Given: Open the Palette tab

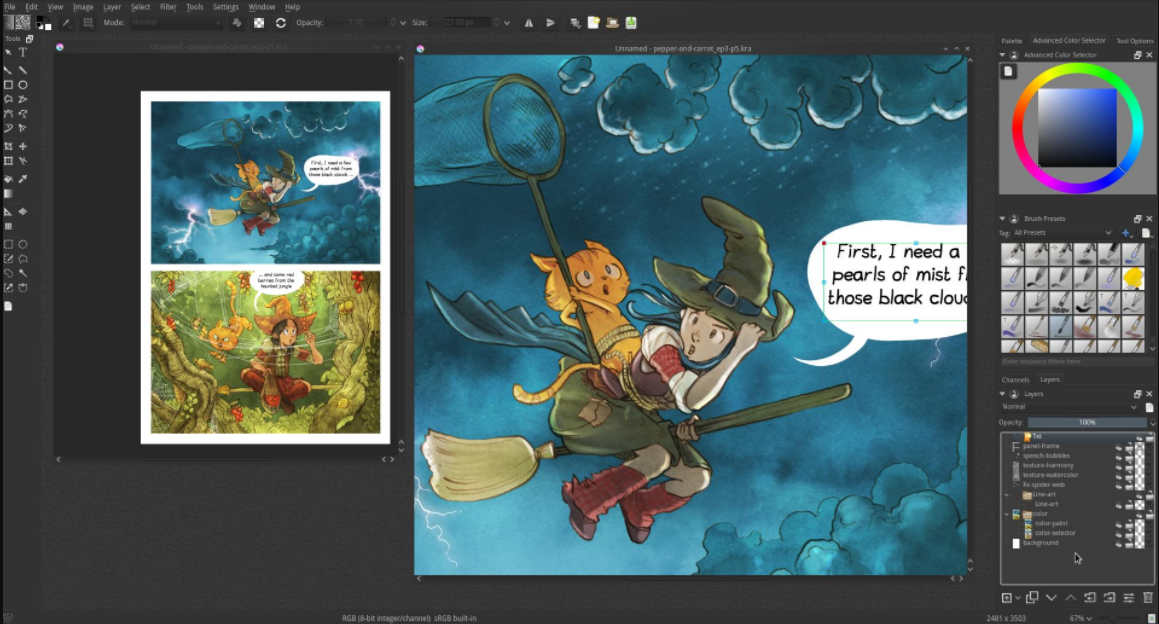Looking at the screenshot, I should tap(1011, 41).
